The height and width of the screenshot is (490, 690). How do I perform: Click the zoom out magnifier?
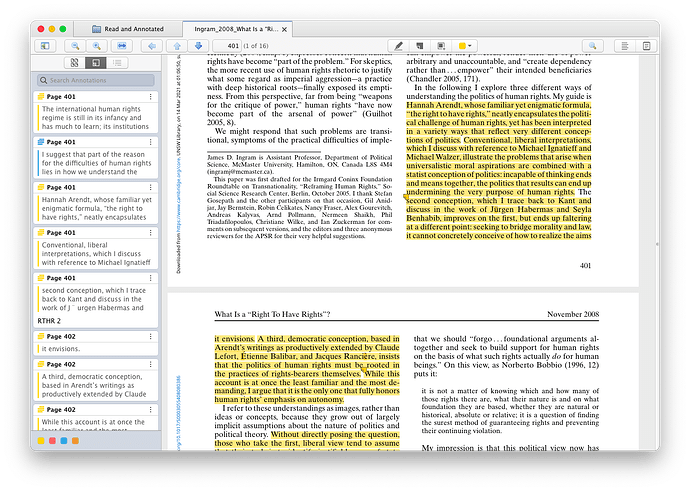[x=75, y=46]
